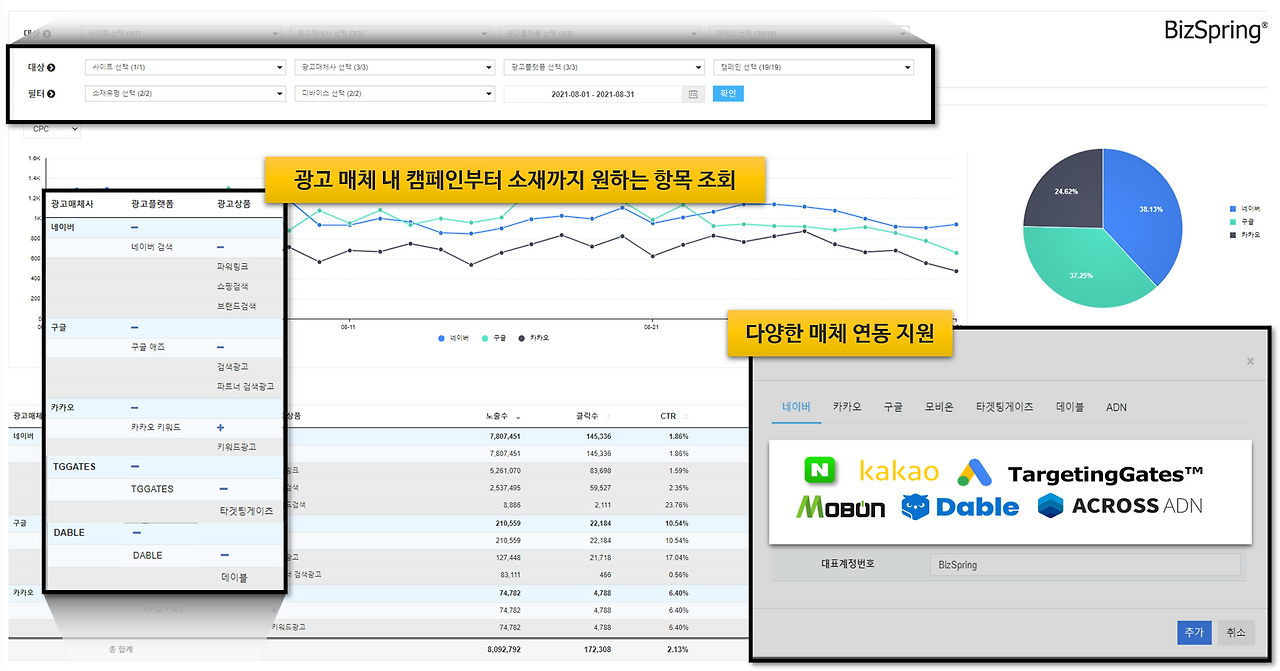This screenshot has width=1280, height=671.
Task: Click the 취소 button in dialog
Action: click(1236, 633)
